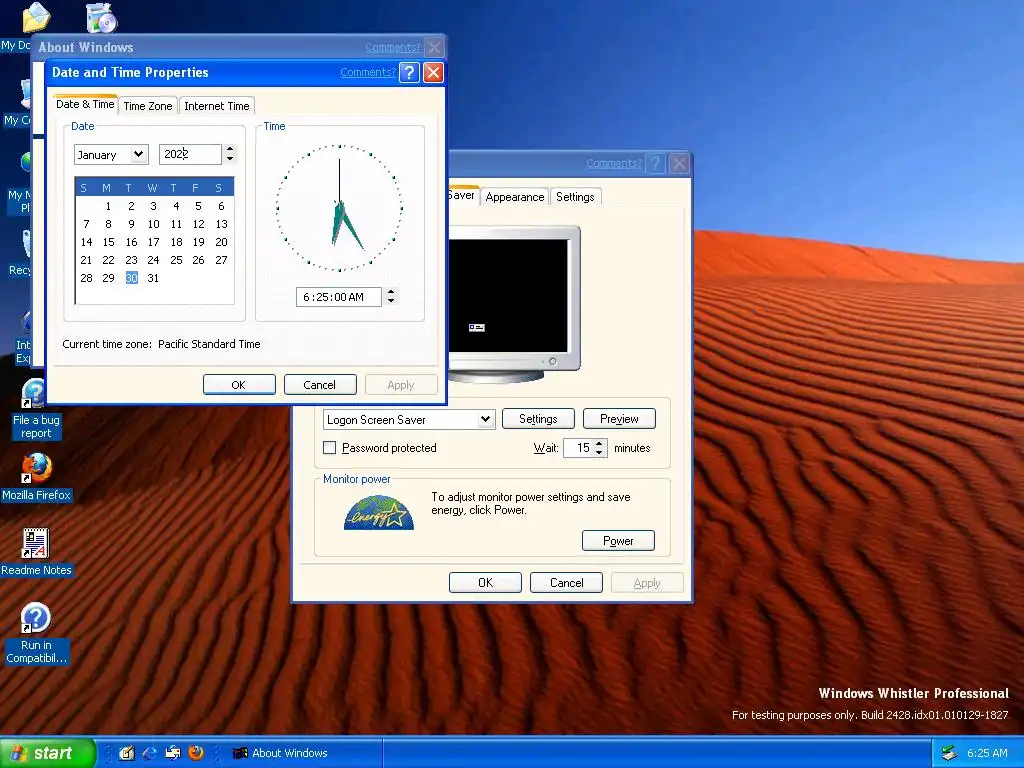Click the system tray network icon
This screenshot has height=768, width=1024.
[x=949, y=753]
